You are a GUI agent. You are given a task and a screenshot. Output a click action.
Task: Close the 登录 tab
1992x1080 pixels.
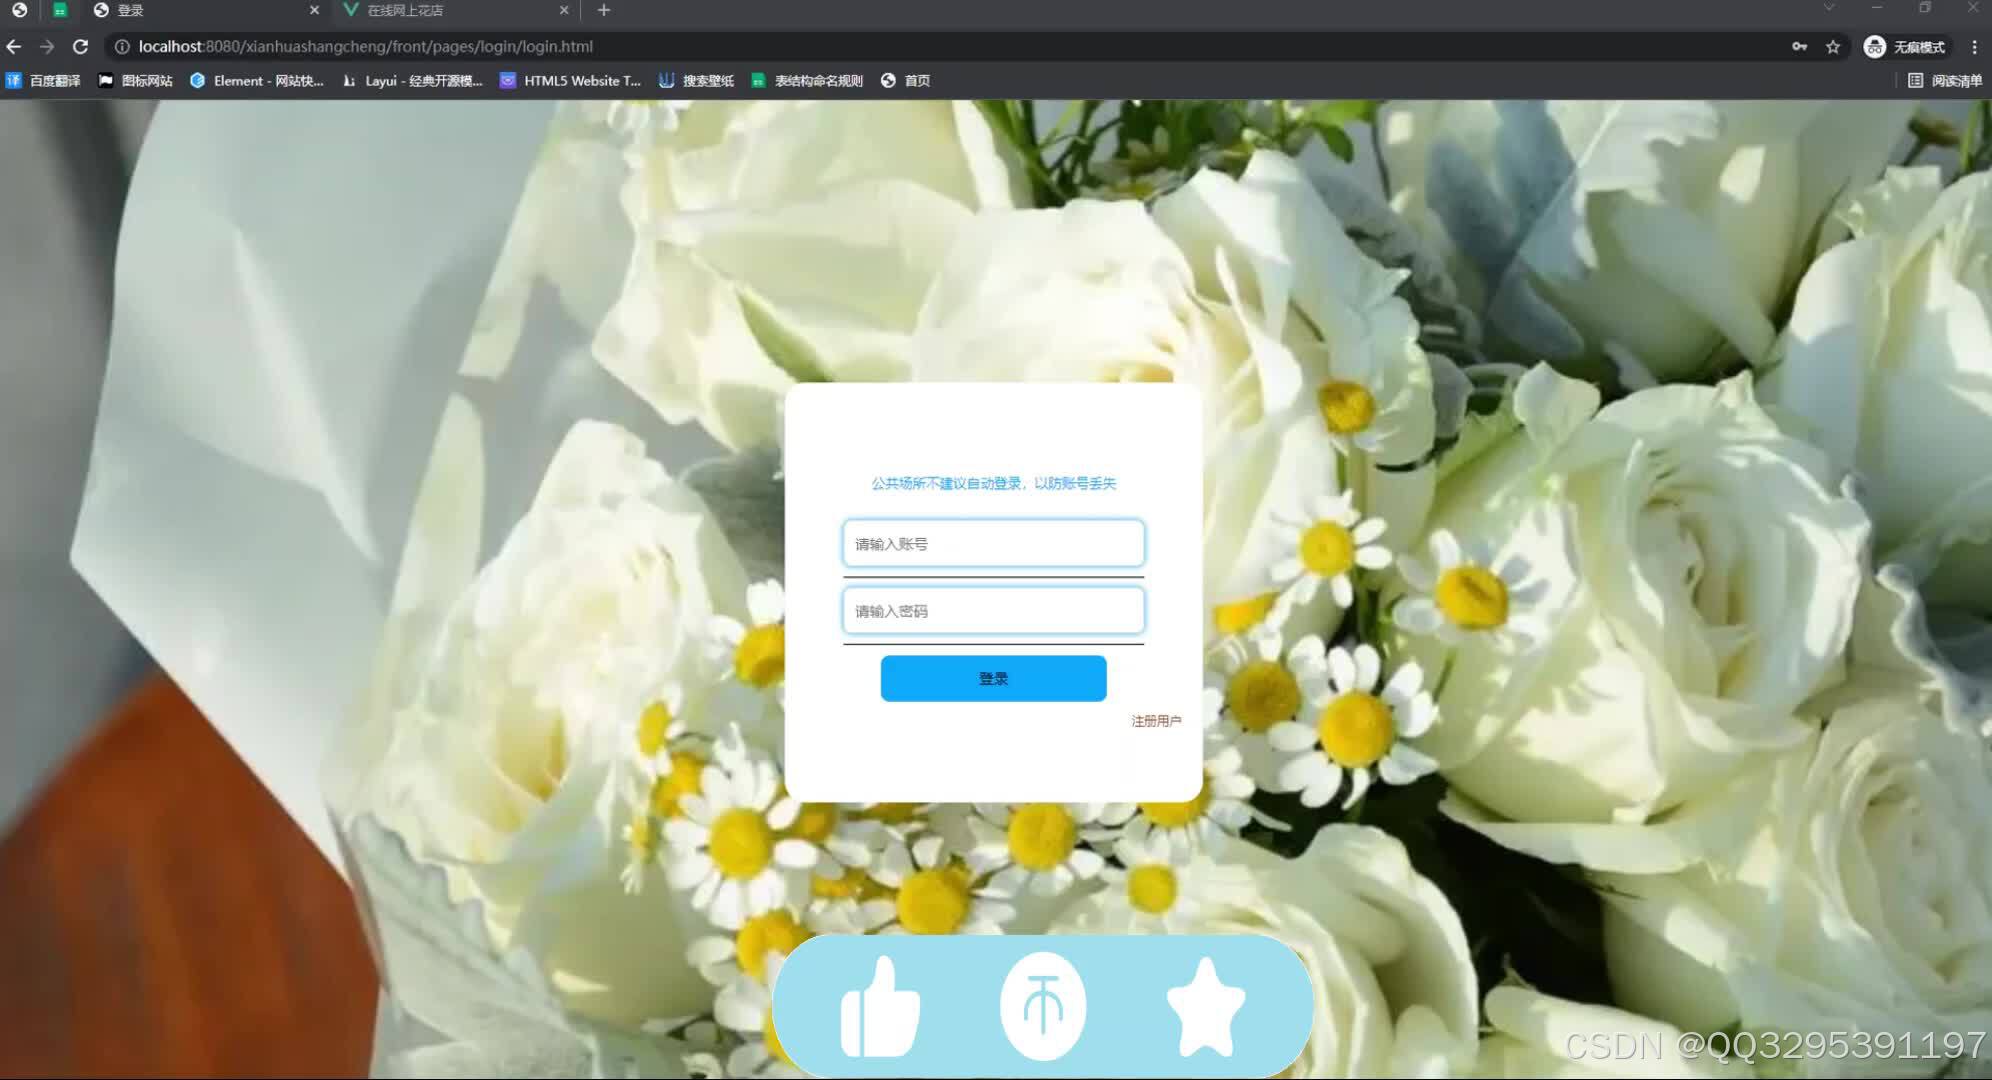tap(314, 10)
